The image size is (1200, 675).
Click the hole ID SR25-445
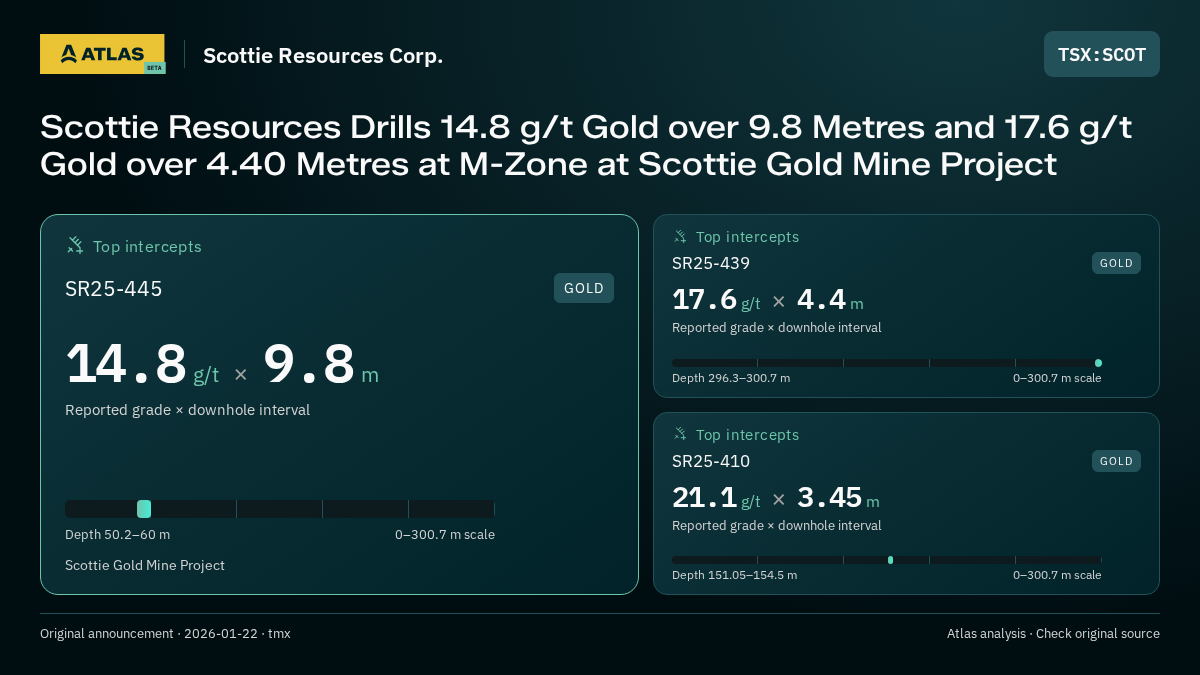[114, 289]
